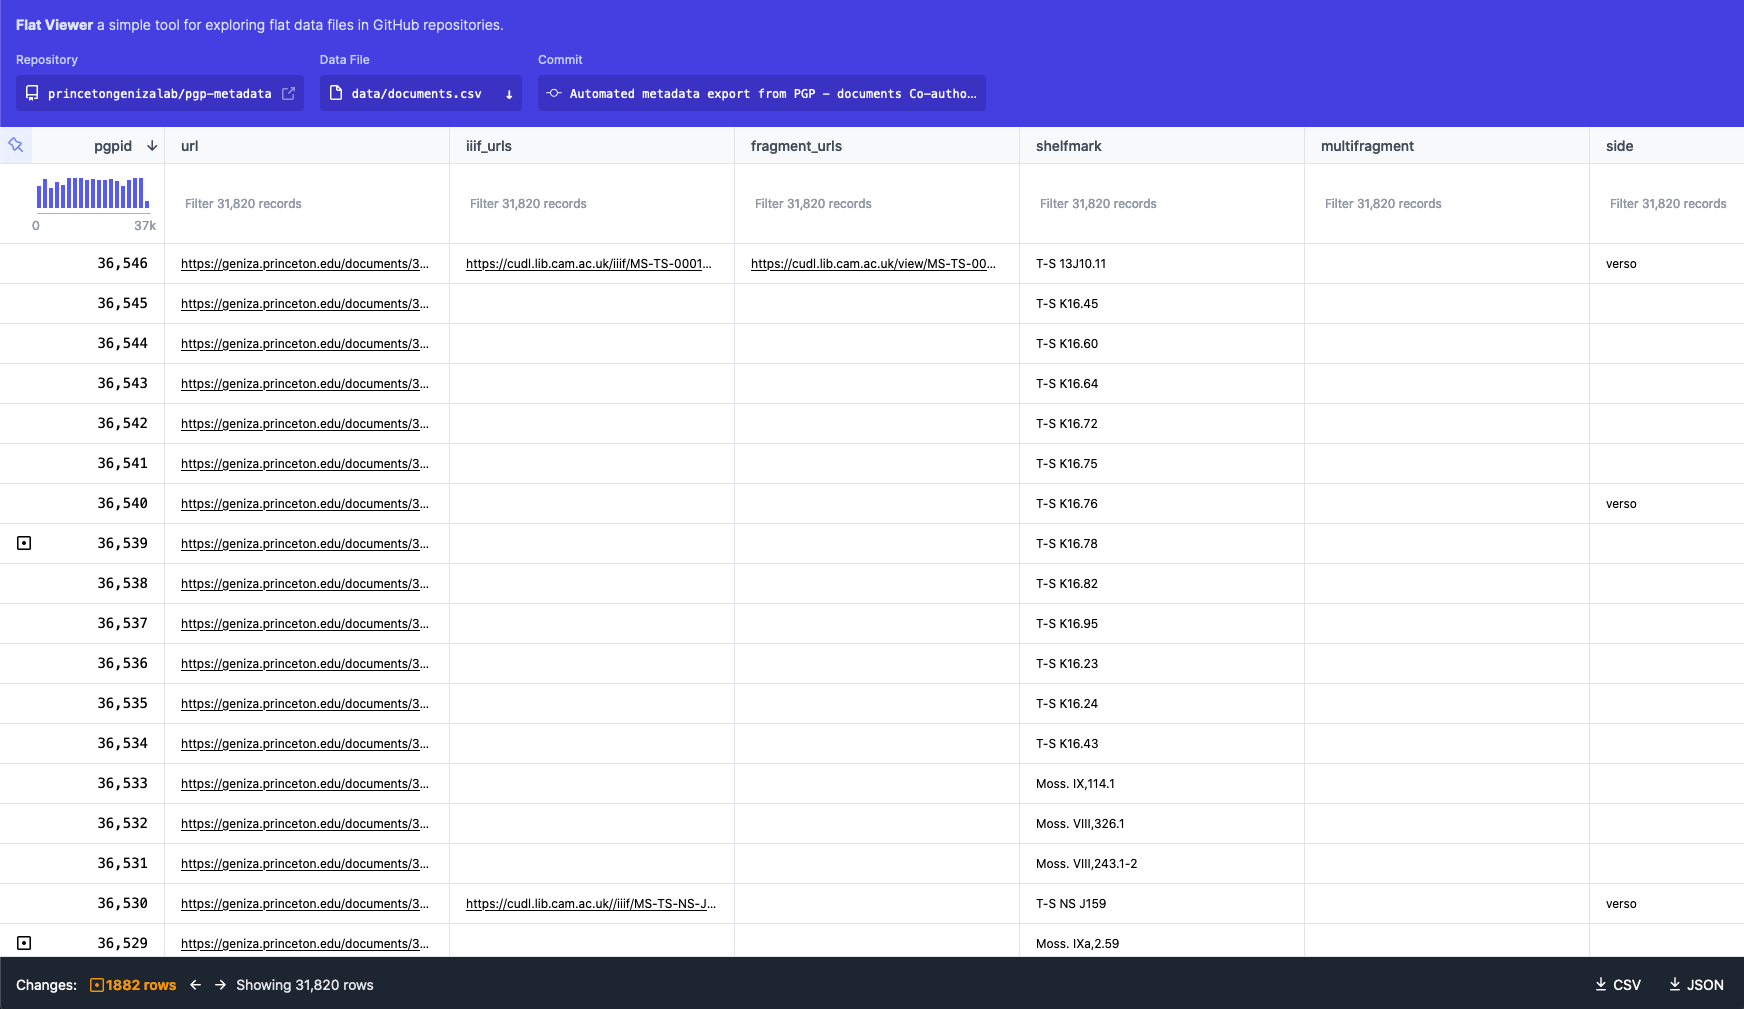This screenshot has width=1744, height=1009.
Task: Select the princetongenizalab/pgp-metadata repository field
Action: click(x=160, y=93)
